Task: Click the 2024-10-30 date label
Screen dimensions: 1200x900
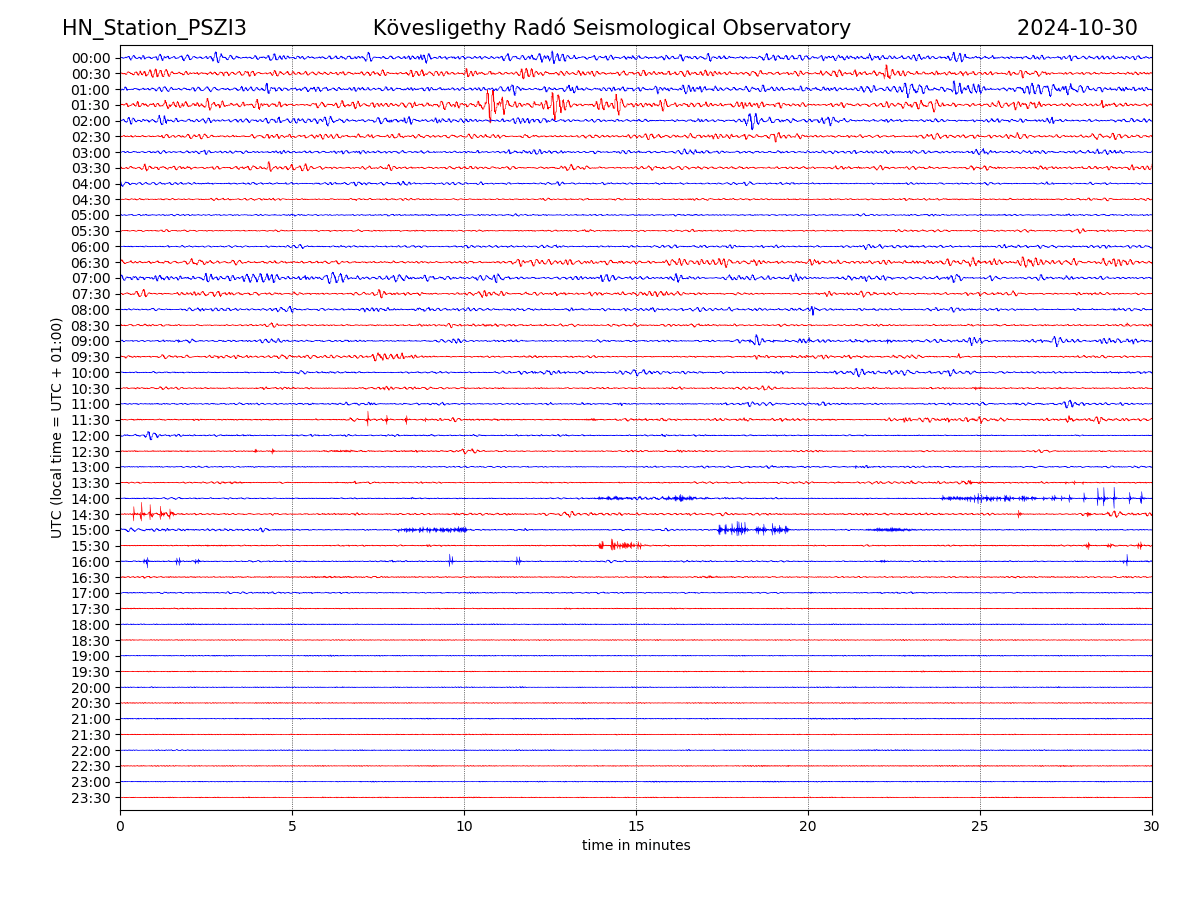Action: [1077, 28]
